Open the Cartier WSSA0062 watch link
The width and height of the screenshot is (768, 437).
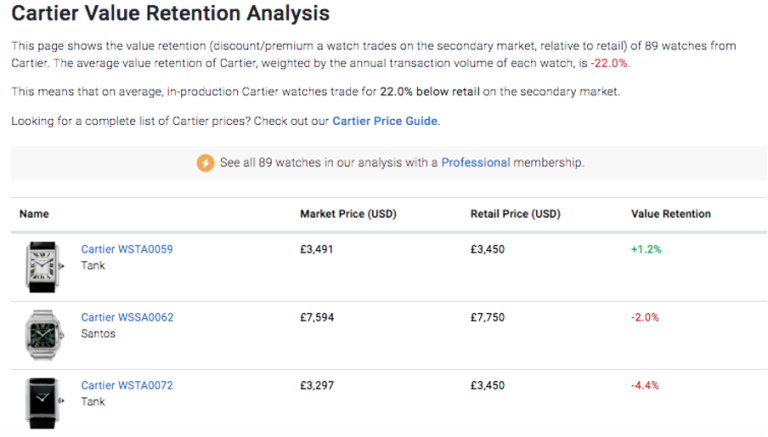127,317
